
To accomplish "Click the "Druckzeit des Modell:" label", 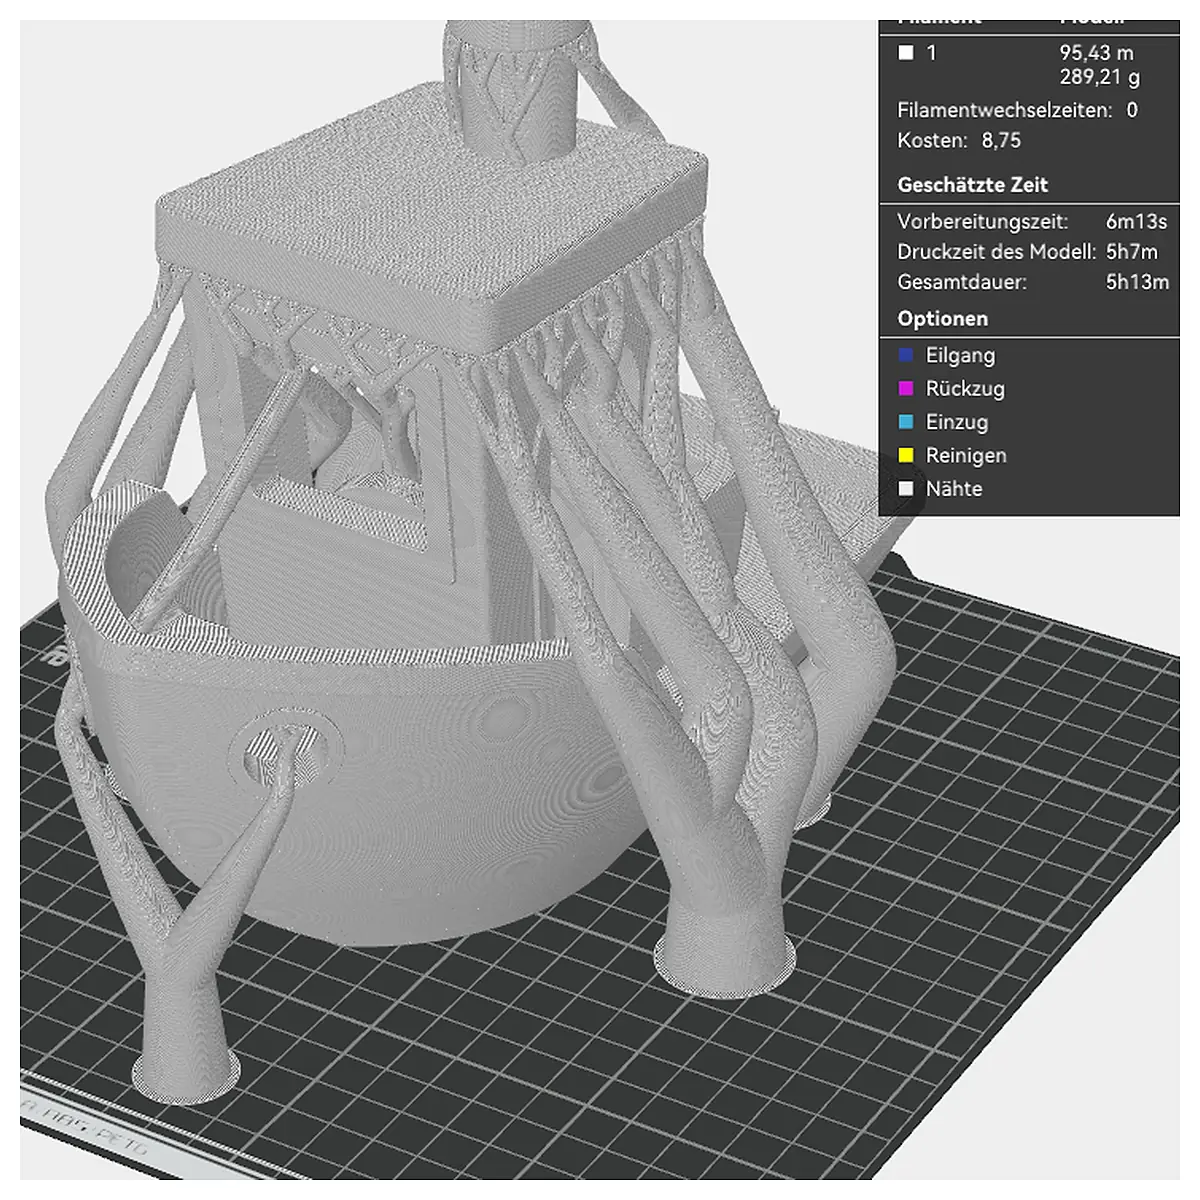I will (997, 252).
